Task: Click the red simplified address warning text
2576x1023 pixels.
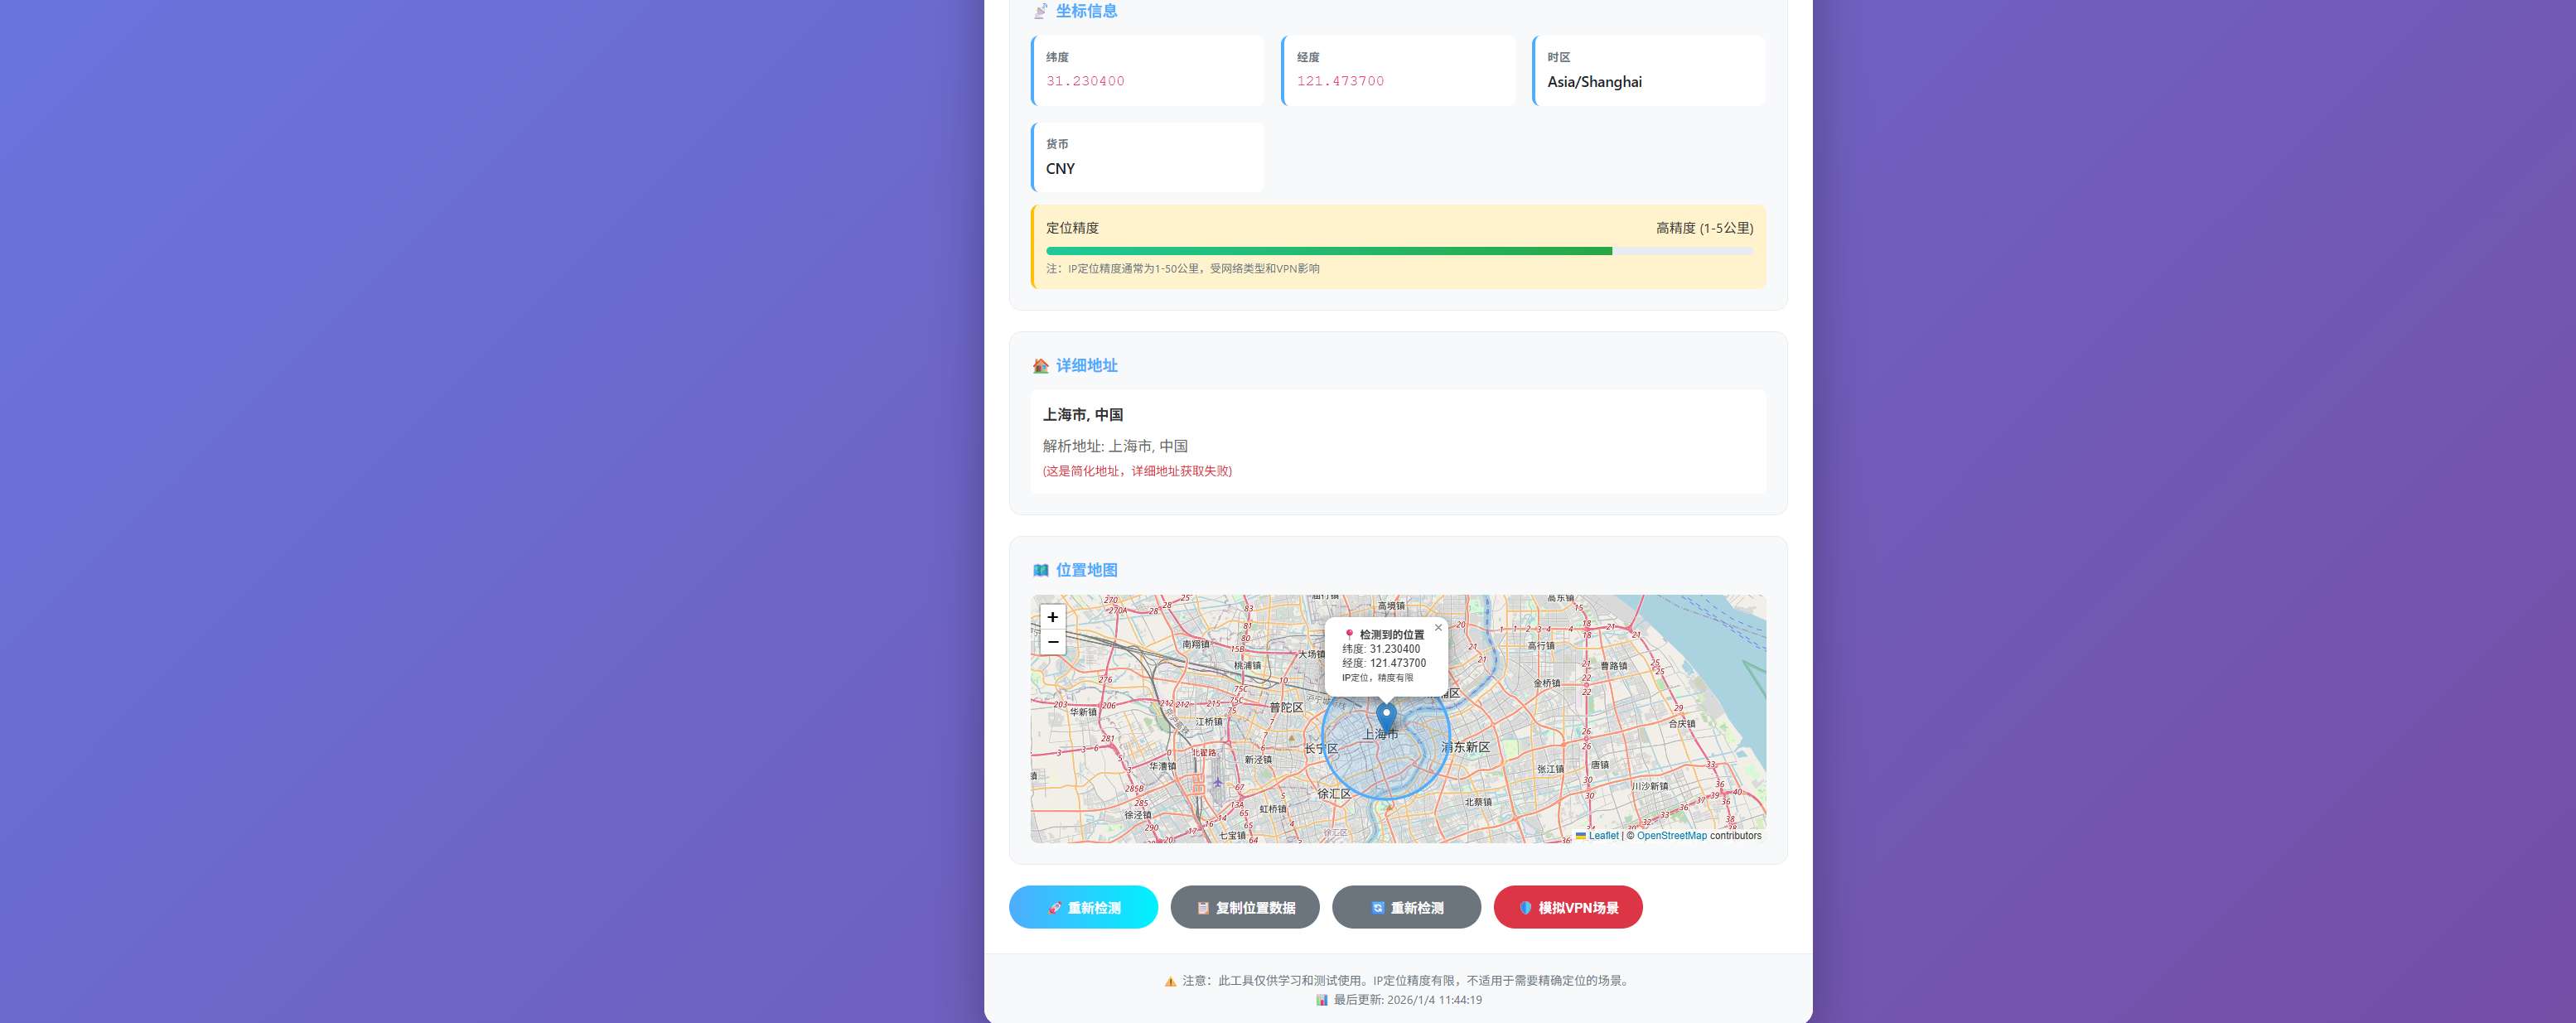Action: point(1137,471)
